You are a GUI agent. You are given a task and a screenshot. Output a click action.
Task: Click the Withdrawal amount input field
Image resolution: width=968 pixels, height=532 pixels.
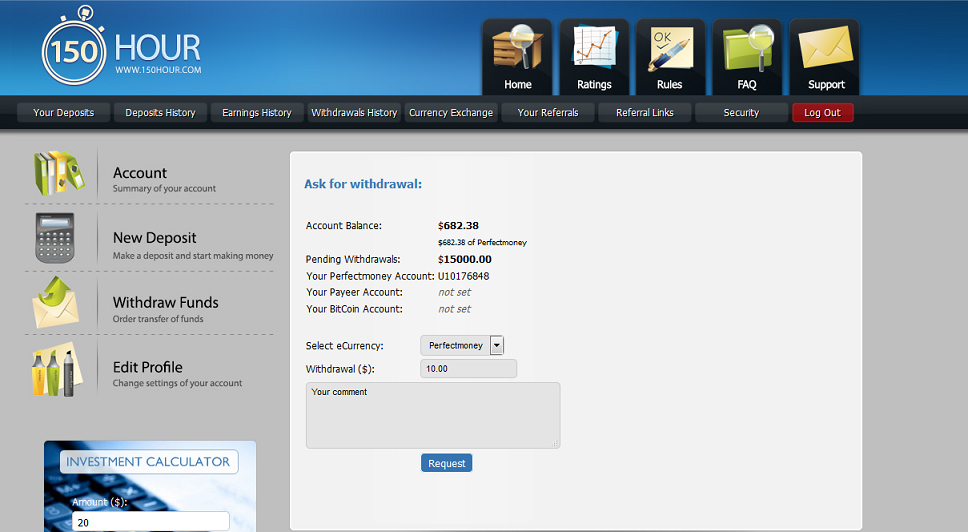click(x=468, y=369)
